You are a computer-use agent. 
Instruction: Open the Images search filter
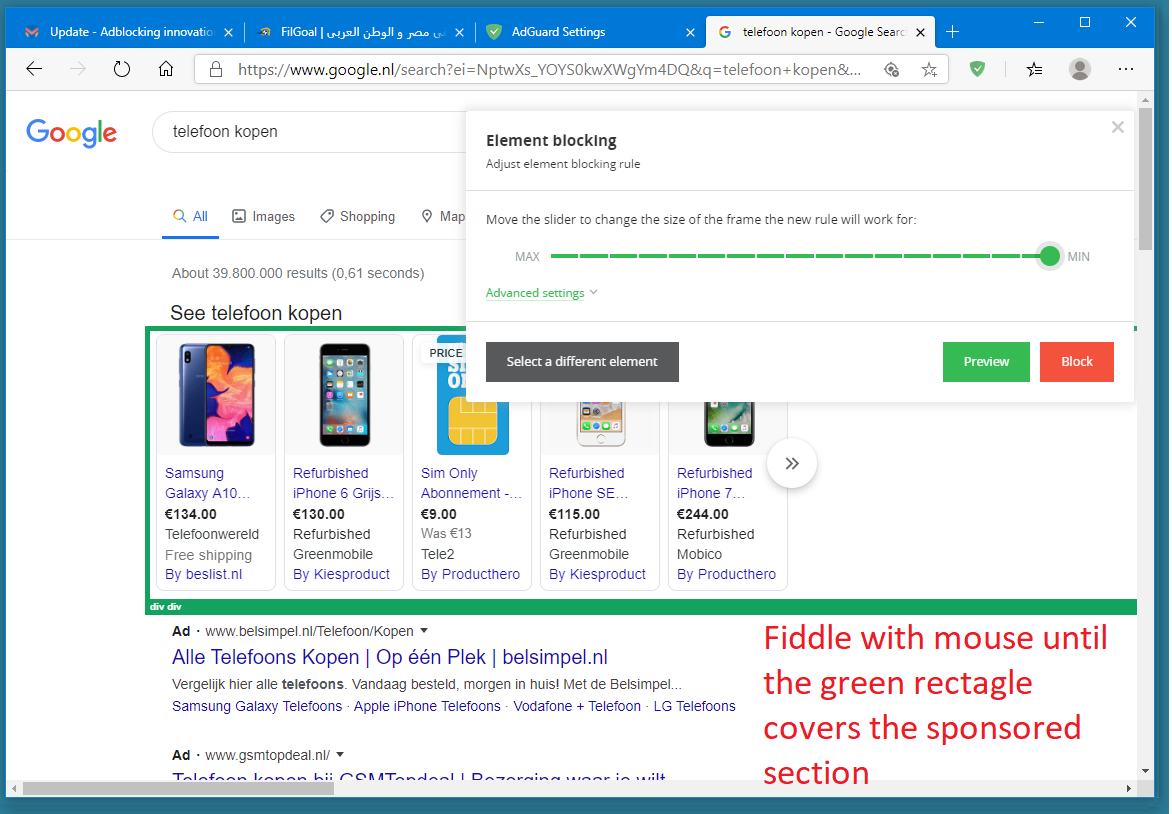[x=263, y=217]
